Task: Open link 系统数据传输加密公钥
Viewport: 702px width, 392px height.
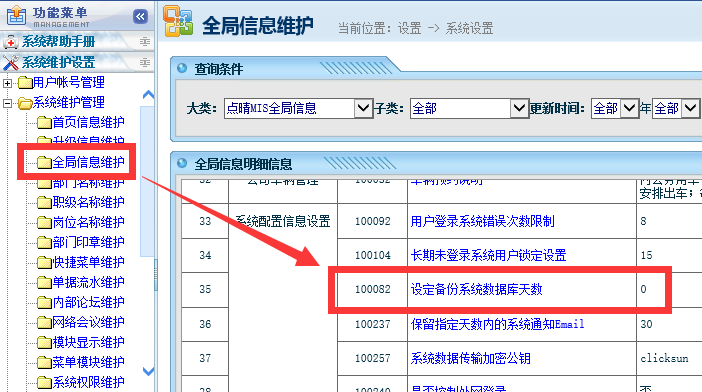Action: [x=471, y=358]
